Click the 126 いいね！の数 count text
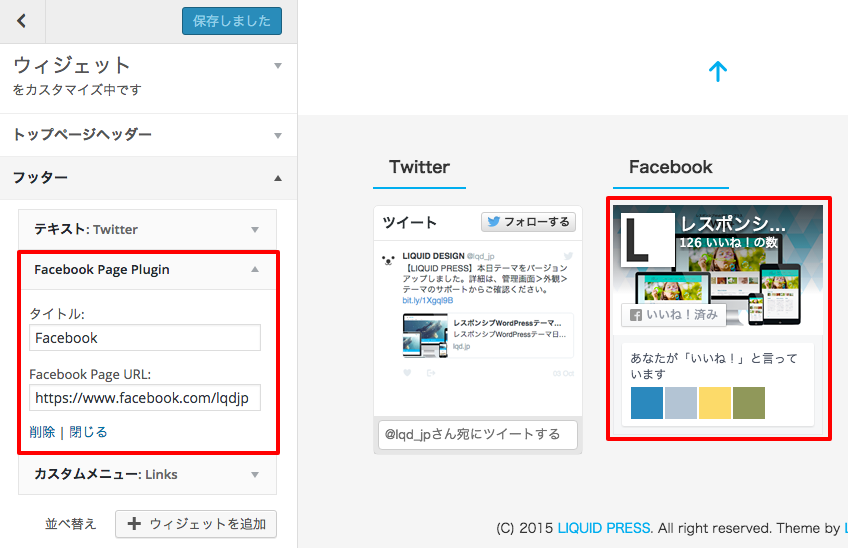 click(x=728, y=242)
